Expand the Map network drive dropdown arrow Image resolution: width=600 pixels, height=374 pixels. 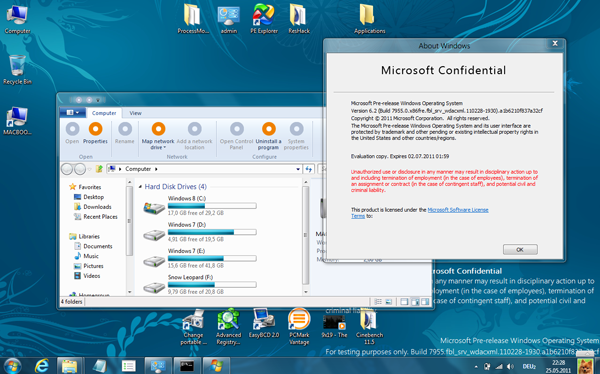tap(165, 148)
